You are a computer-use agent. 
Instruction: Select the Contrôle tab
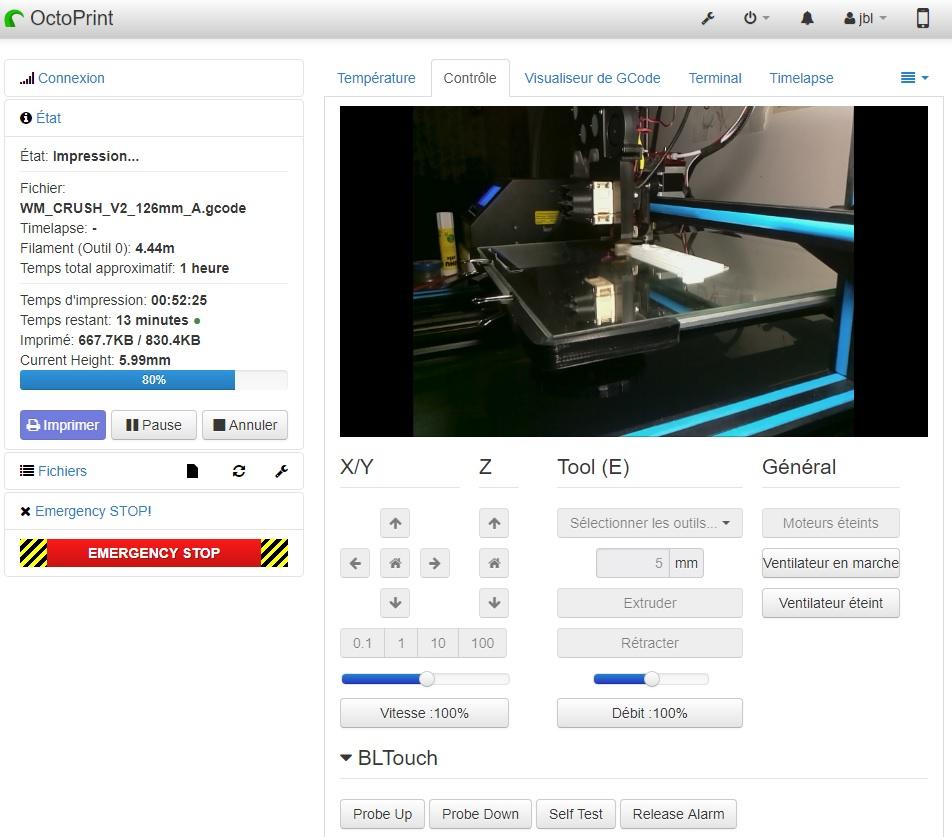pos(470,78)
